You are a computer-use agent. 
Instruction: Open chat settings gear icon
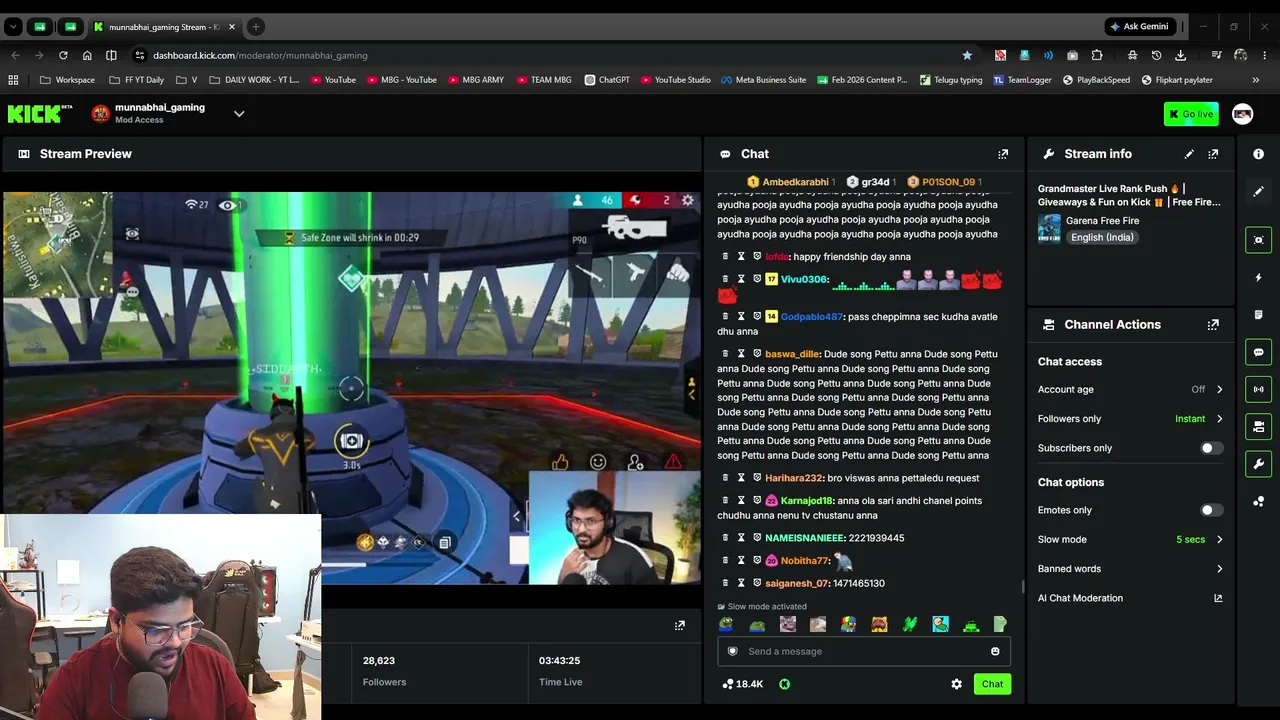[x=957, y=684]
